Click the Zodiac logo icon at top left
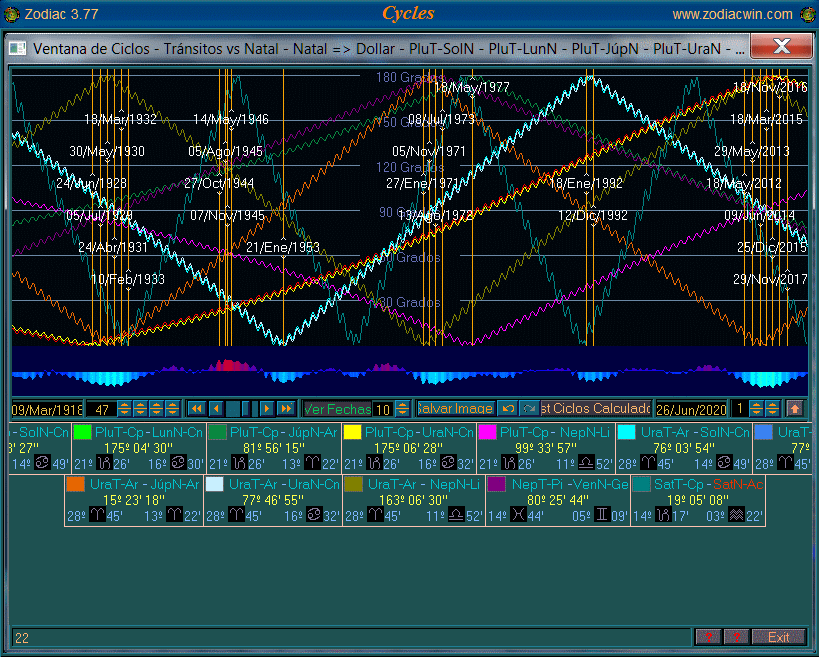Screen dimensions: 819x657 pos(11,14)
